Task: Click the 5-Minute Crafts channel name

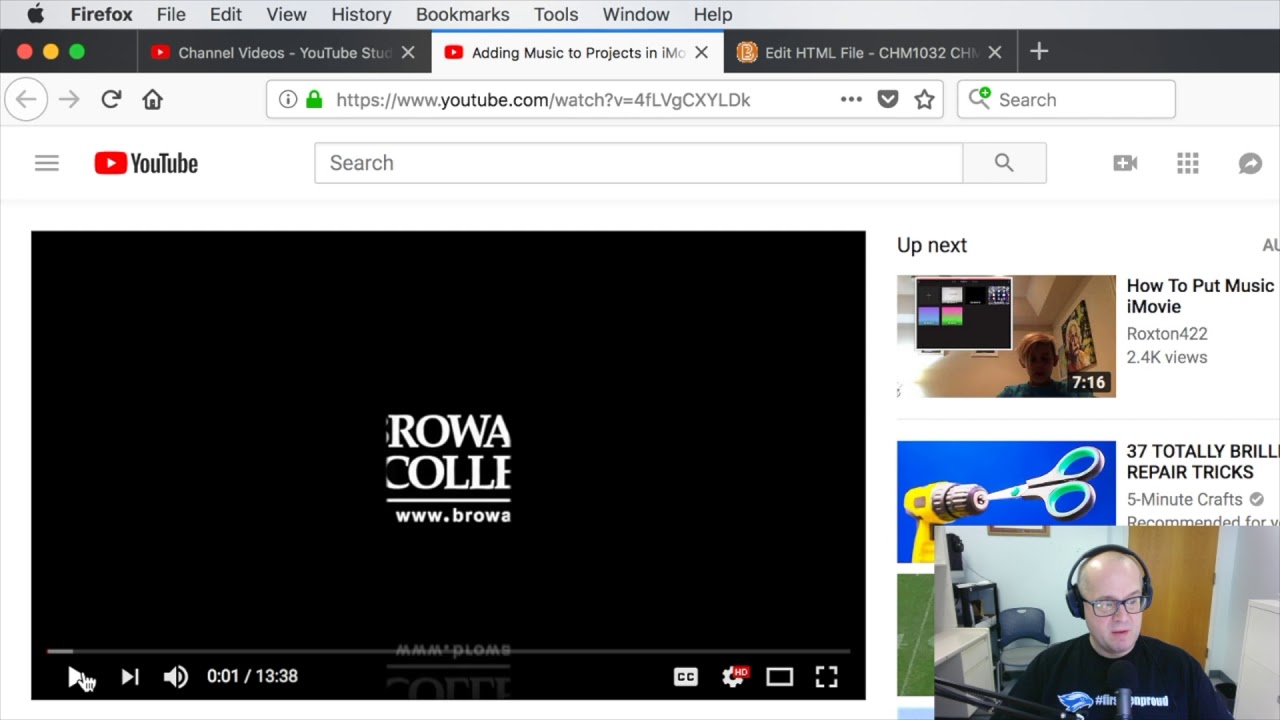Action: click(x=1185, y=499)
